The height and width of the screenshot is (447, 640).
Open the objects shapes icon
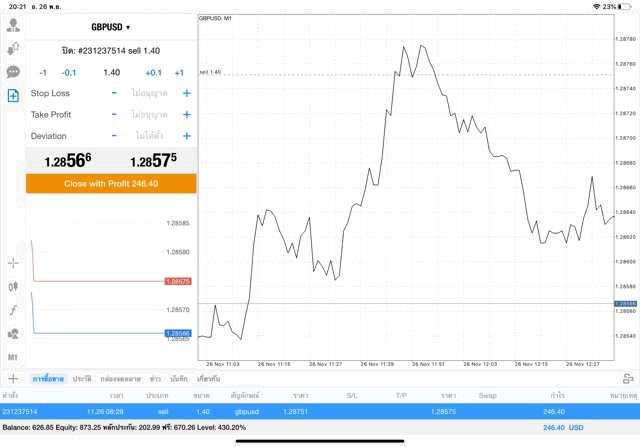pyautogui.click(x=13, y=333)
